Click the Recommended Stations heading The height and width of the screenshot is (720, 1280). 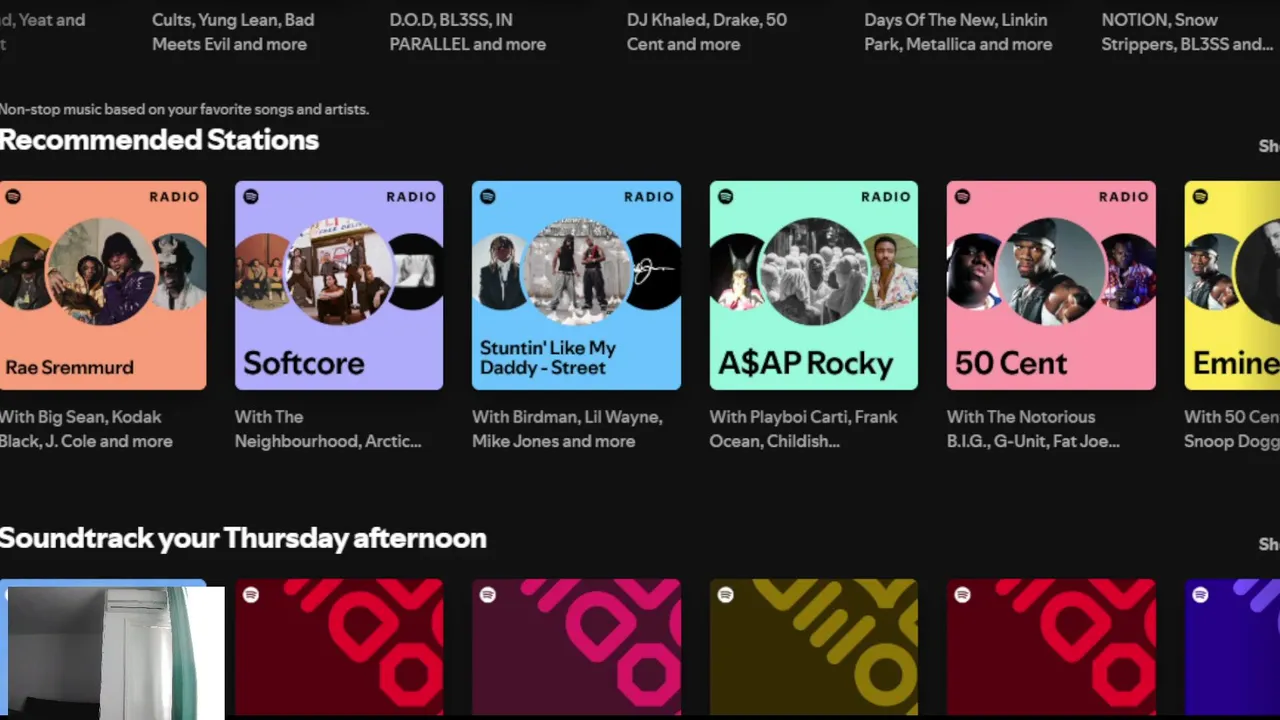click(x=159, y=140)
